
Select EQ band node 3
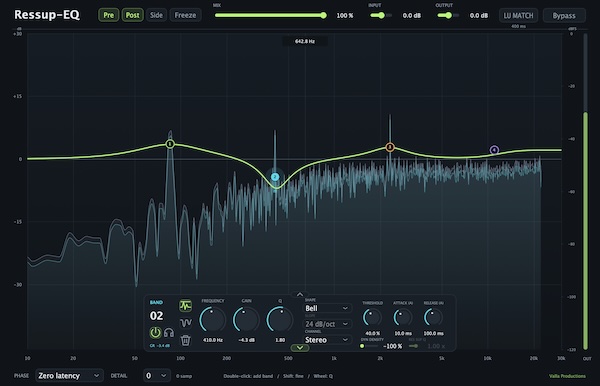click(390, 147)
